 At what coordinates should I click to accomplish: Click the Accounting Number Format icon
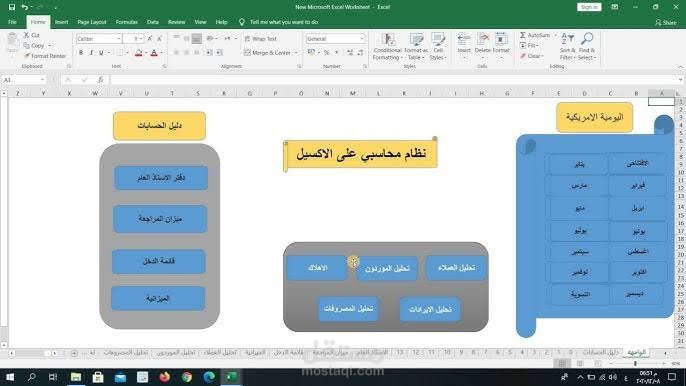click(x=312, y=53)
